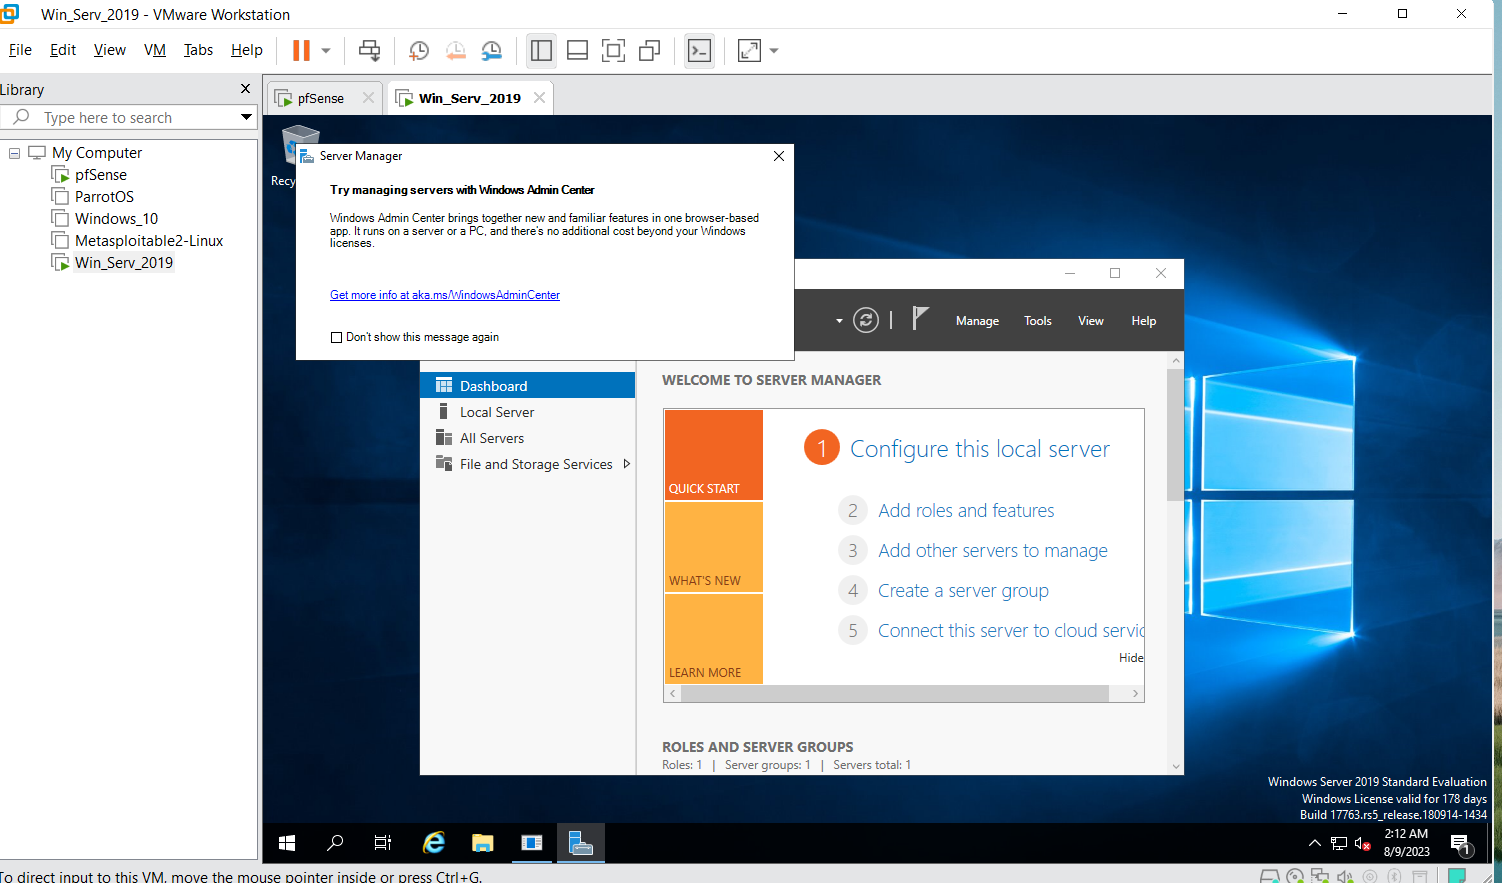Screen dimensions: 1502x883
Task: Click the Server Manager vertical scrollbar
Action: [1175, 435]
